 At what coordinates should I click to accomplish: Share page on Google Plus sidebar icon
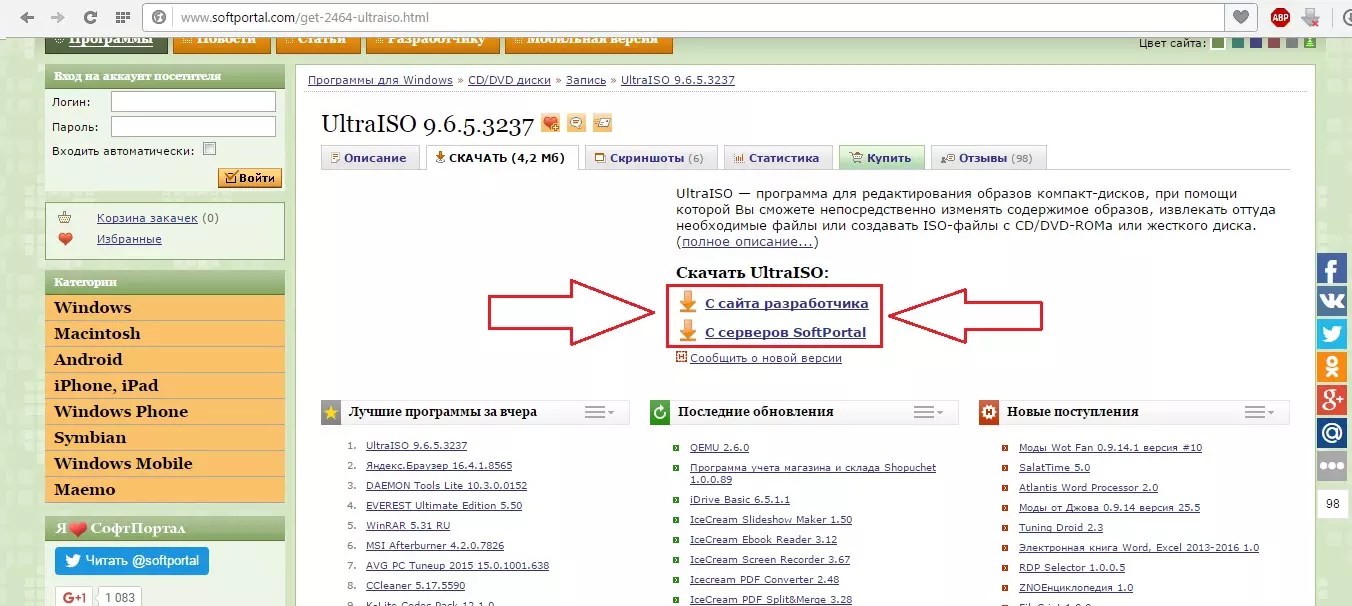click(x=1332, y=399)
